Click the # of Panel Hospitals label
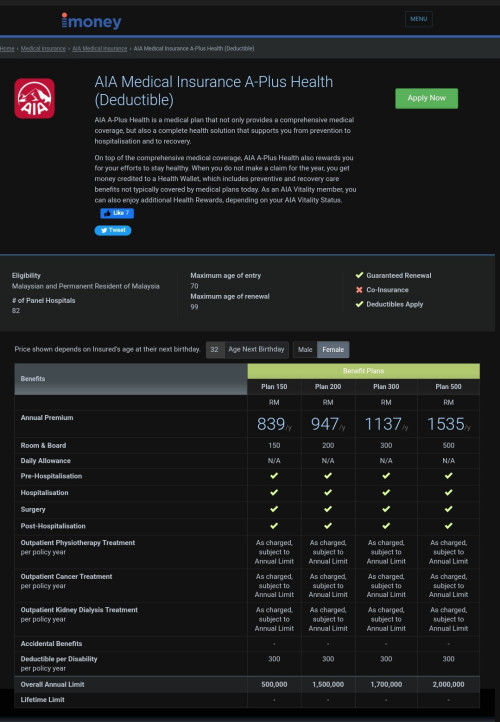 click(43, 300)
